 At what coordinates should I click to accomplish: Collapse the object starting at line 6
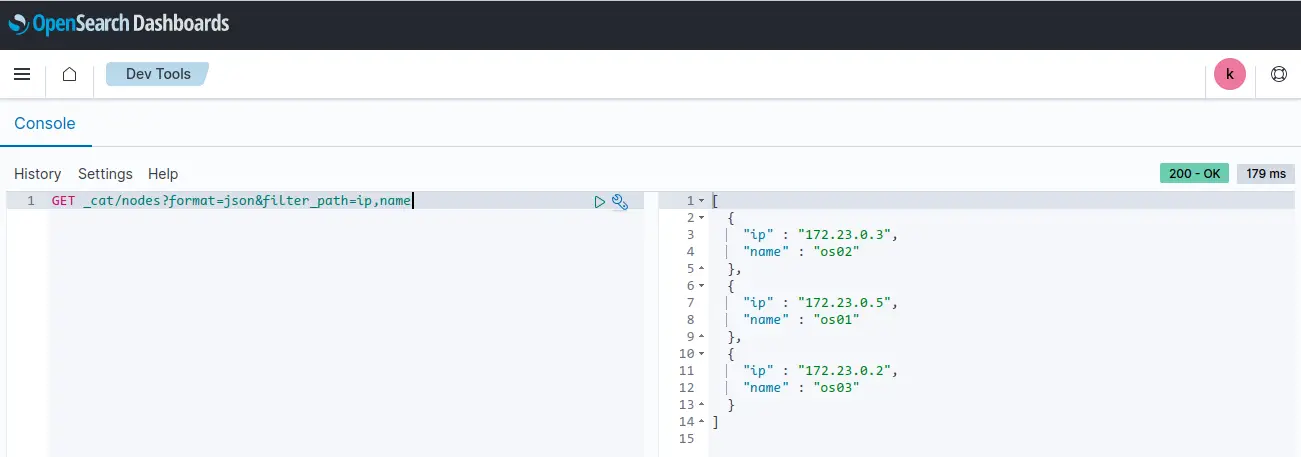[x=701, y=286]
